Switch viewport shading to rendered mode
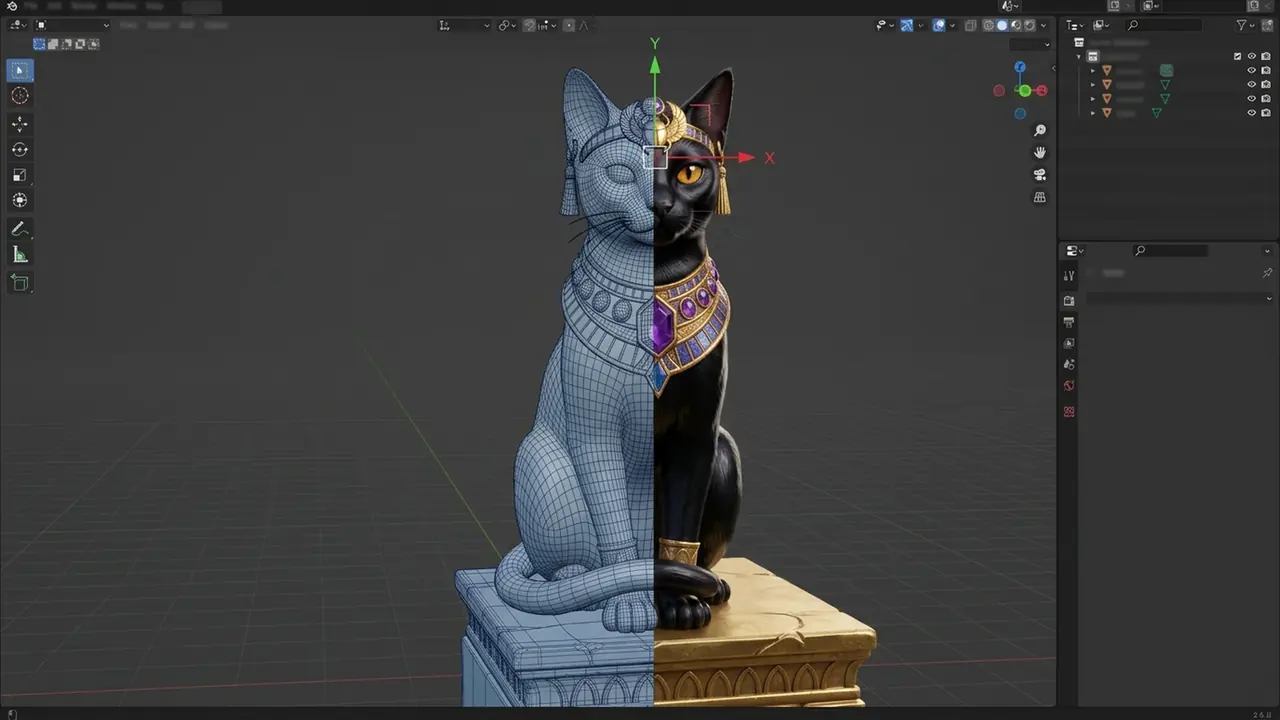The width and height of the screenshot is (1280, 720). 1030,25
